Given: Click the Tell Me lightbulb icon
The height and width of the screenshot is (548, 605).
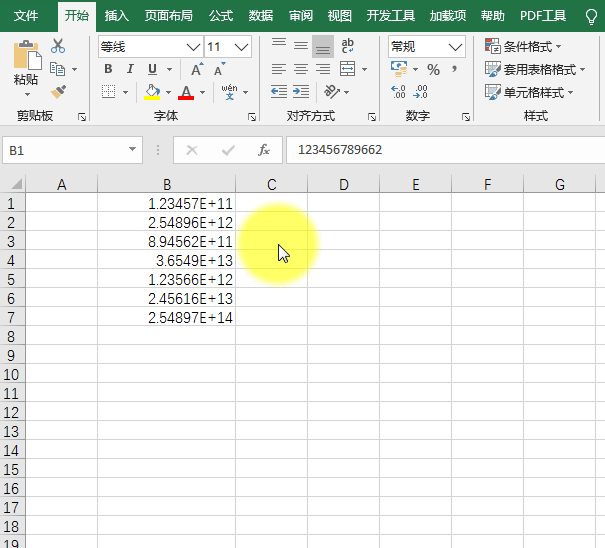Looking at the screenshot, I should (x=591, y=17).
